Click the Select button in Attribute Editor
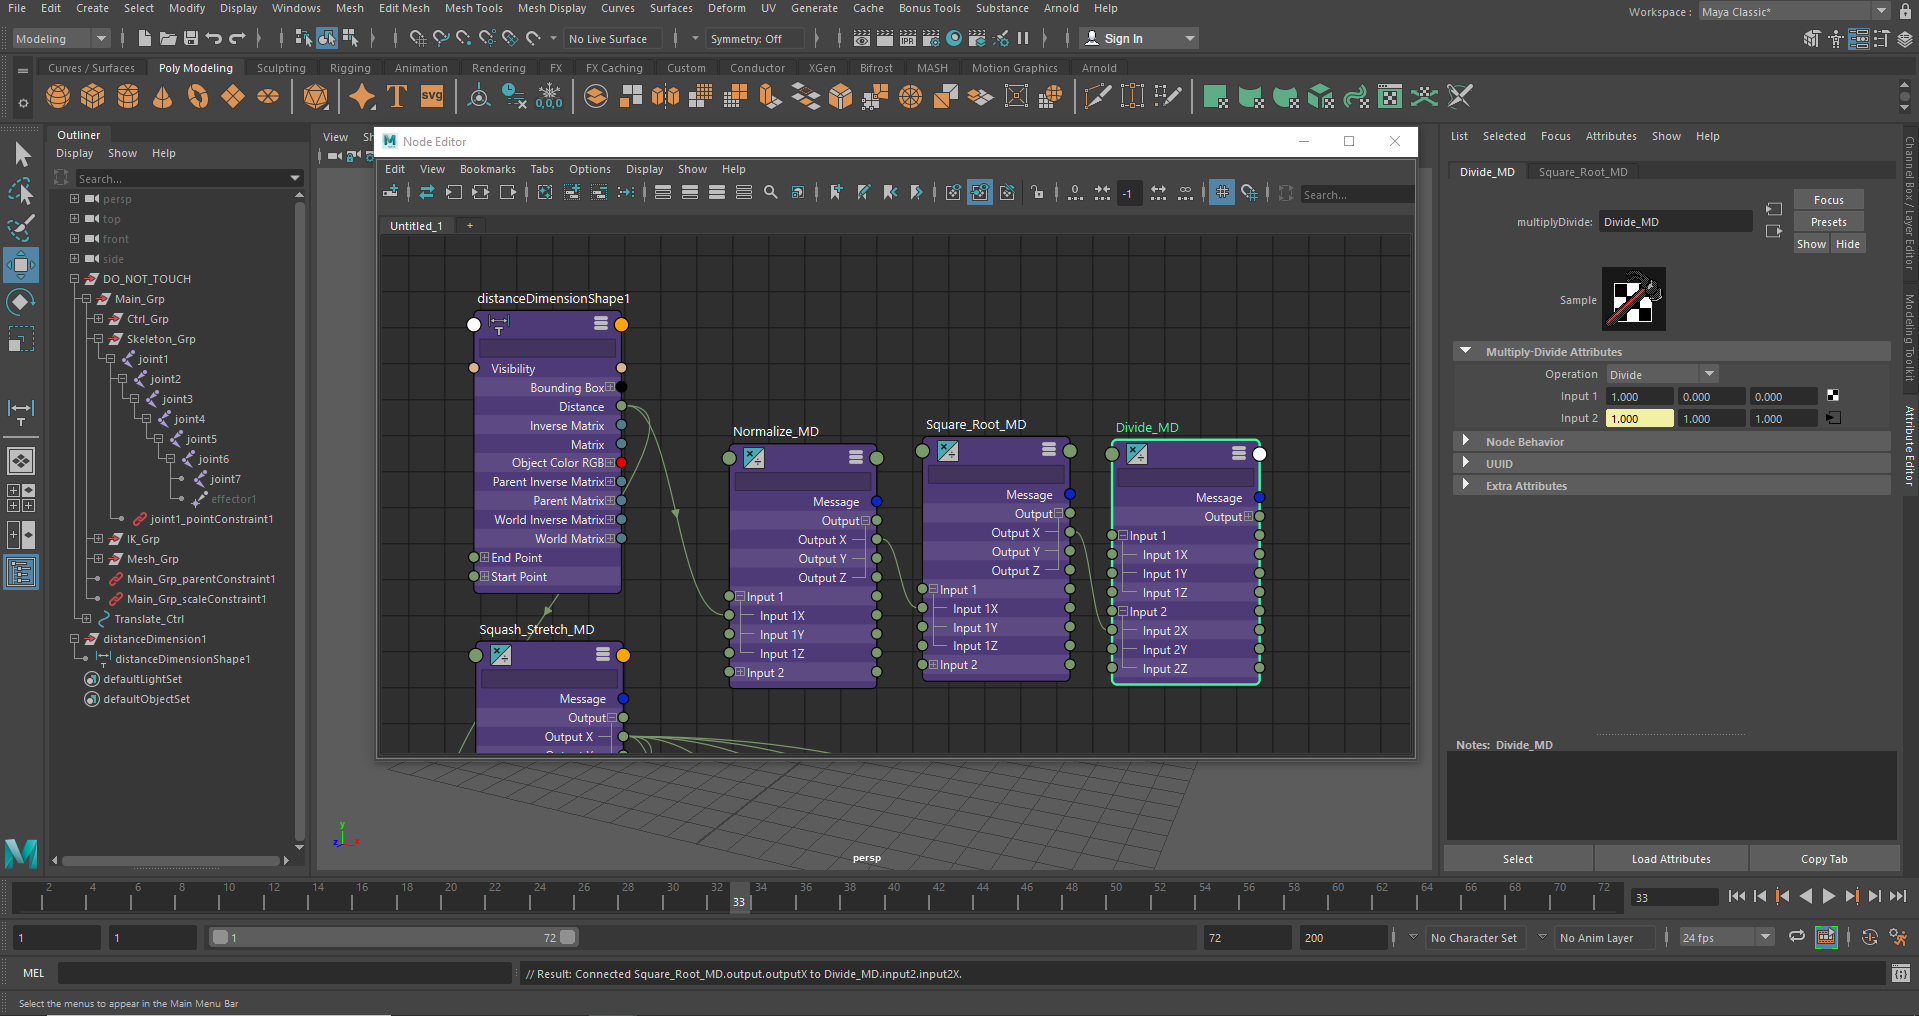The height and width of the screenshot is (1016, 1919). (x=1518, y=859)
